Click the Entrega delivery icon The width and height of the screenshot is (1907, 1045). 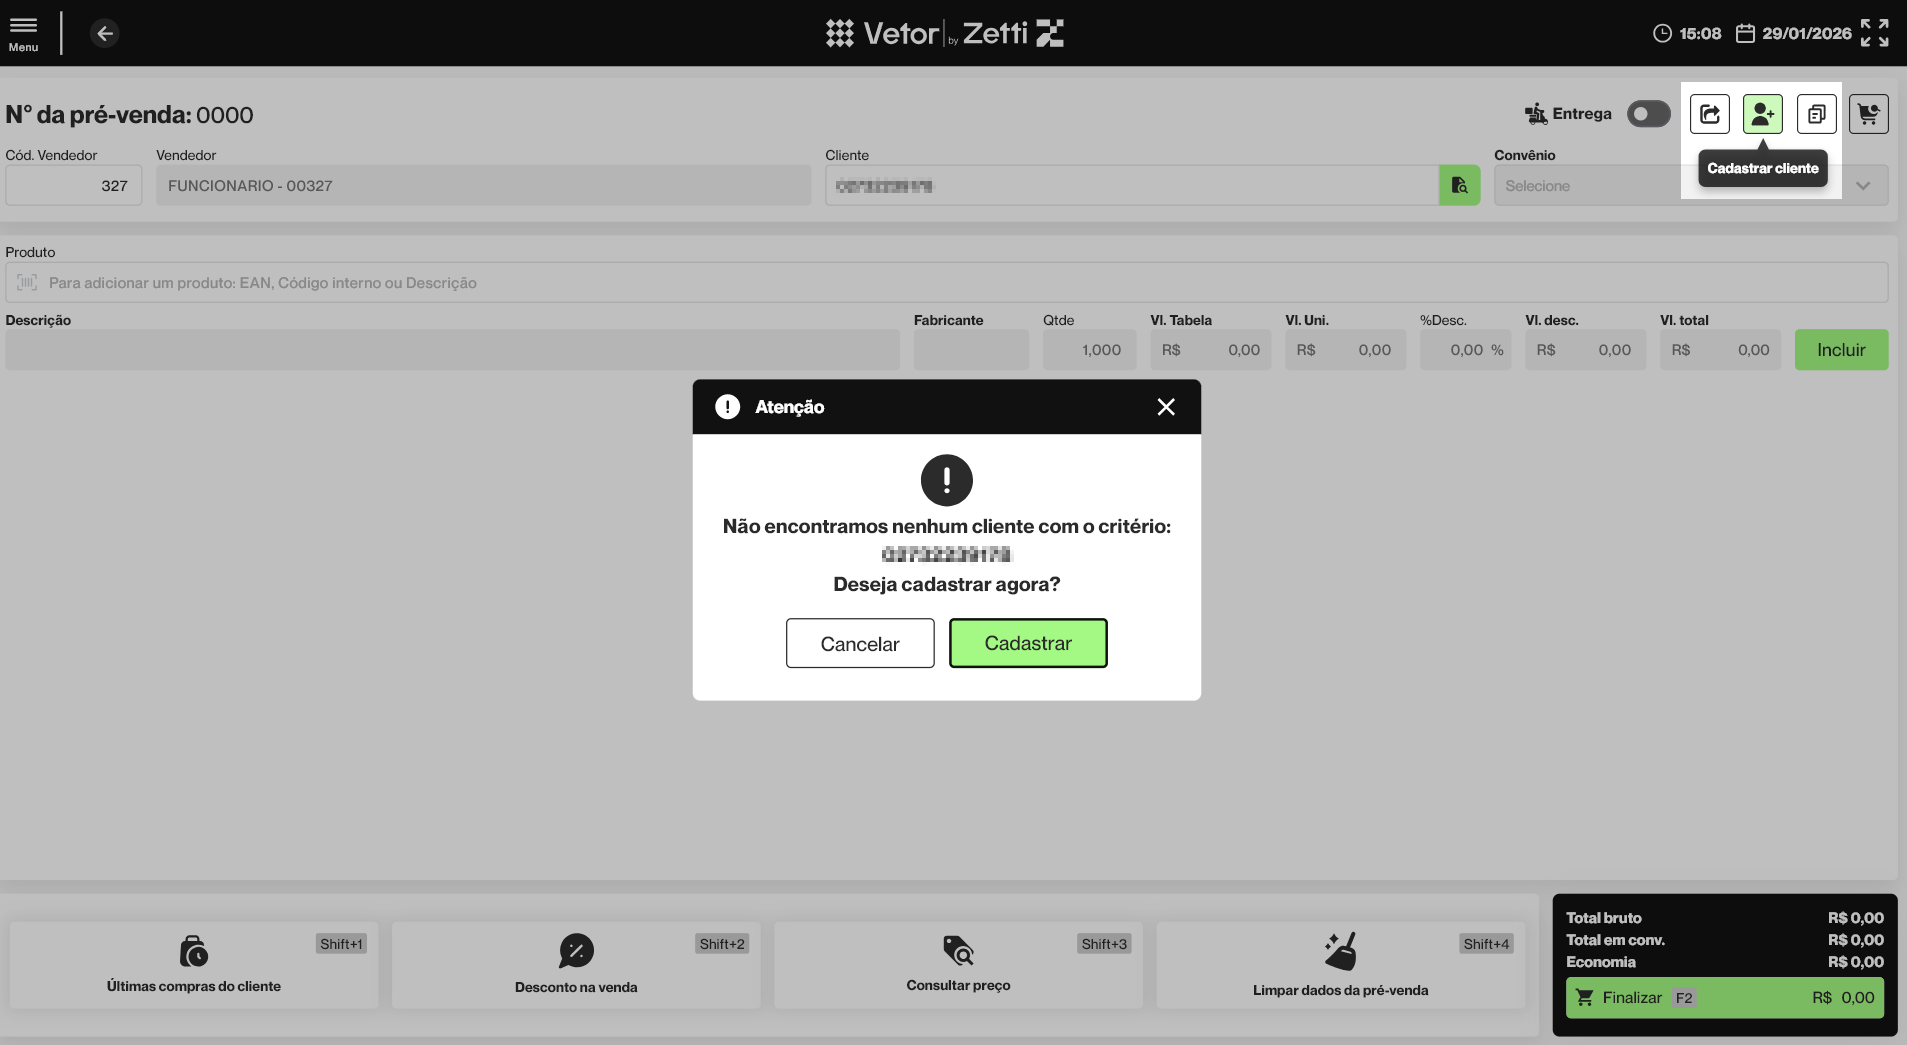[1536, 114]
